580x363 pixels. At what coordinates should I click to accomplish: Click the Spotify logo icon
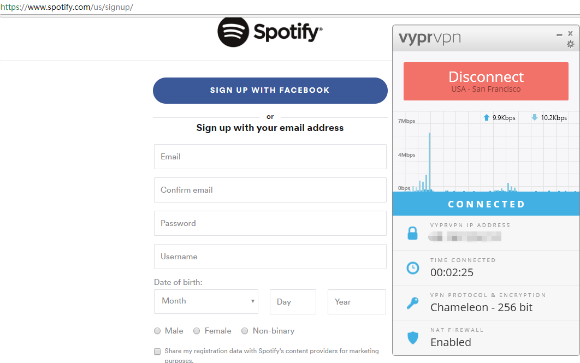click(233, 32)
